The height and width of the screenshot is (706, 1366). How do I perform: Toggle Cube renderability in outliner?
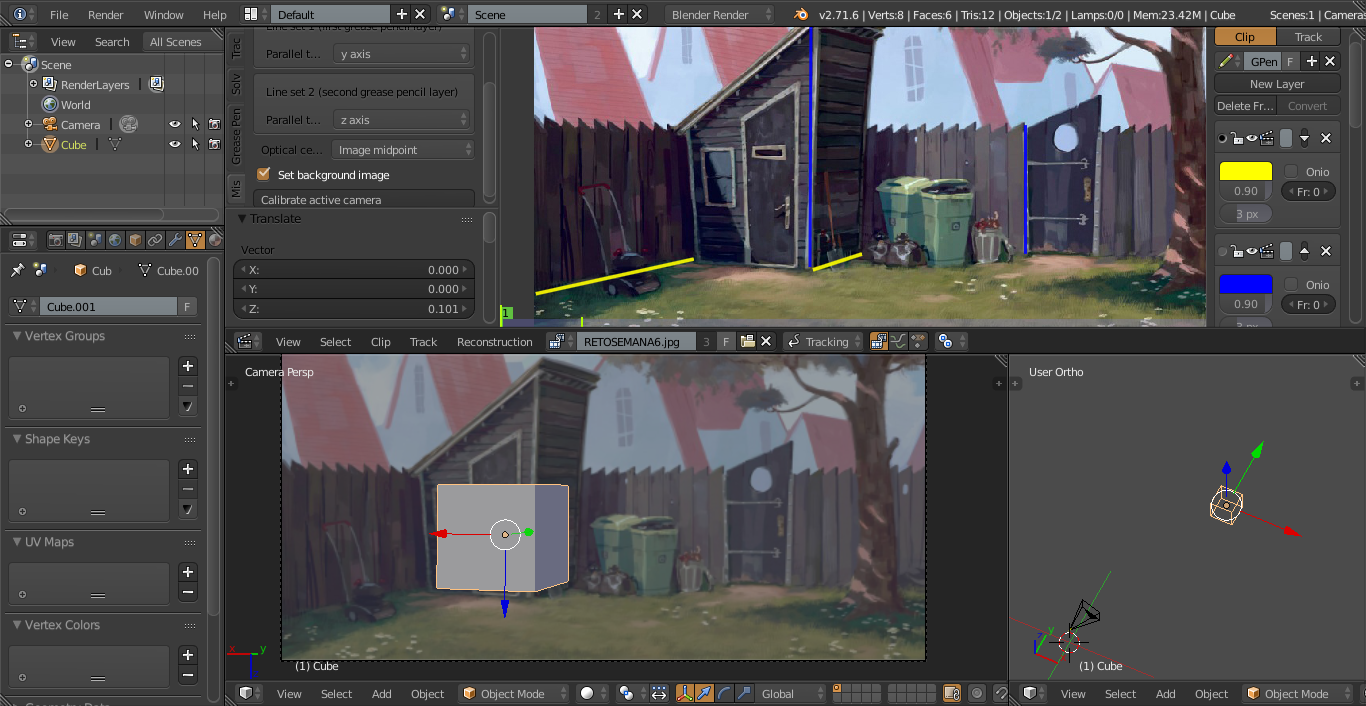point(214,144)
